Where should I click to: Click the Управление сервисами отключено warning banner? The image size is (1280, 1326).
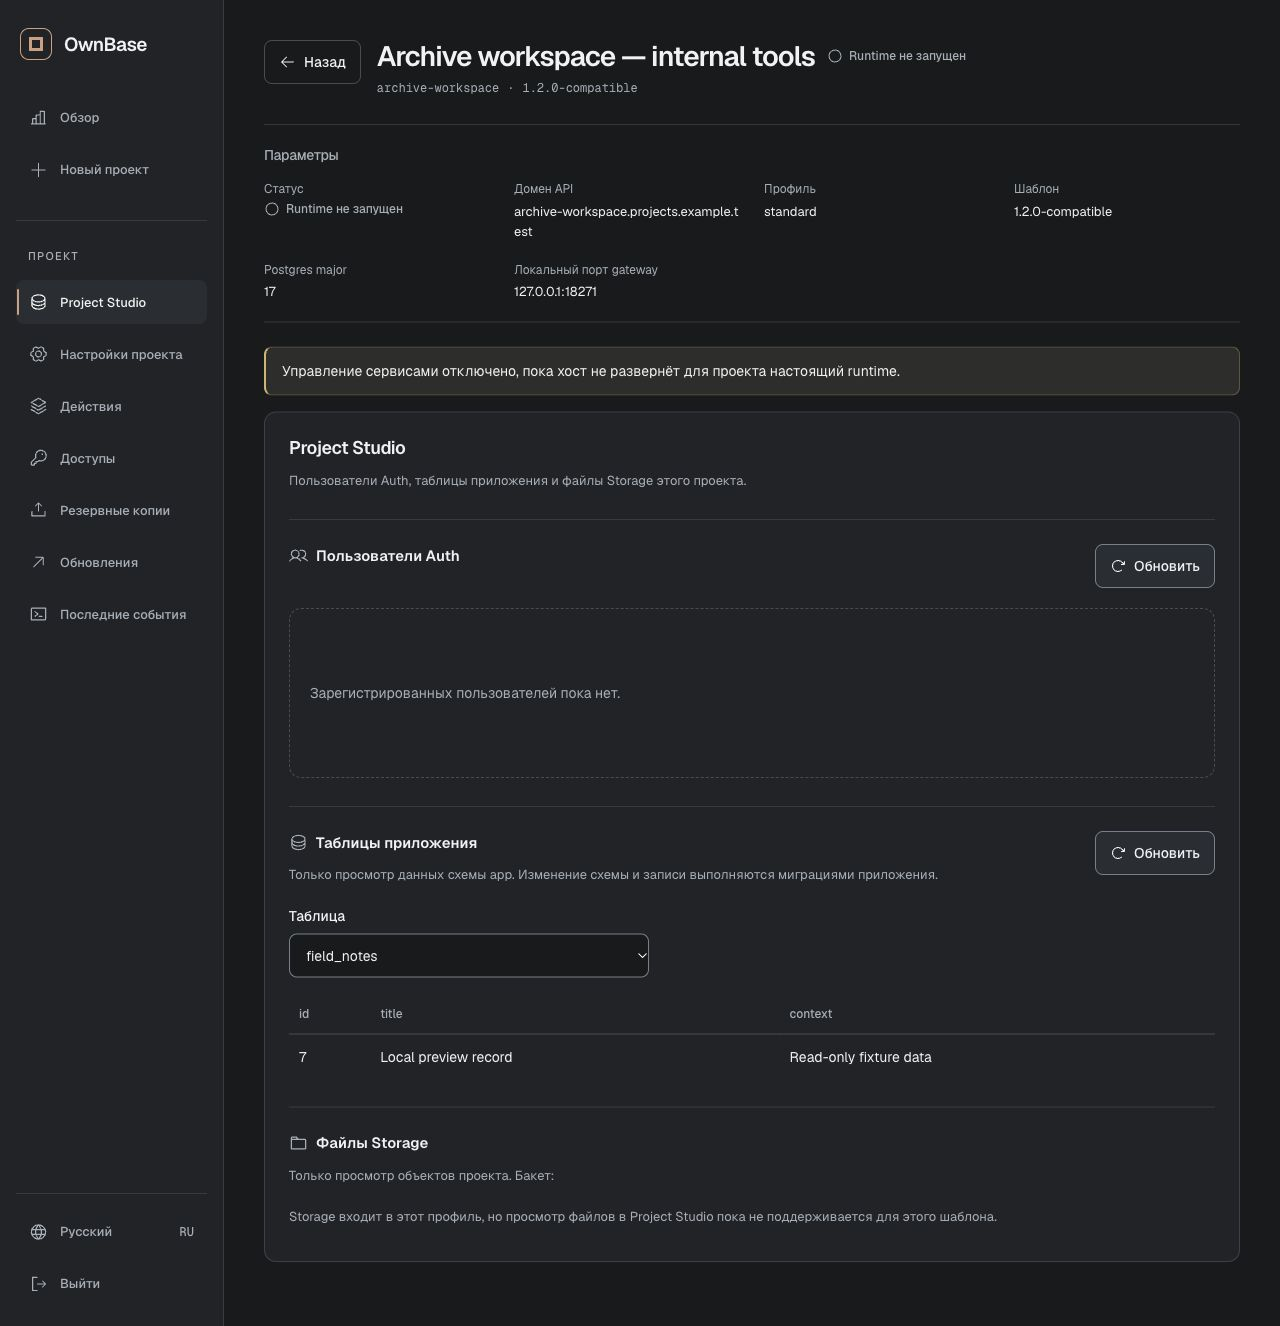(752, 371)
